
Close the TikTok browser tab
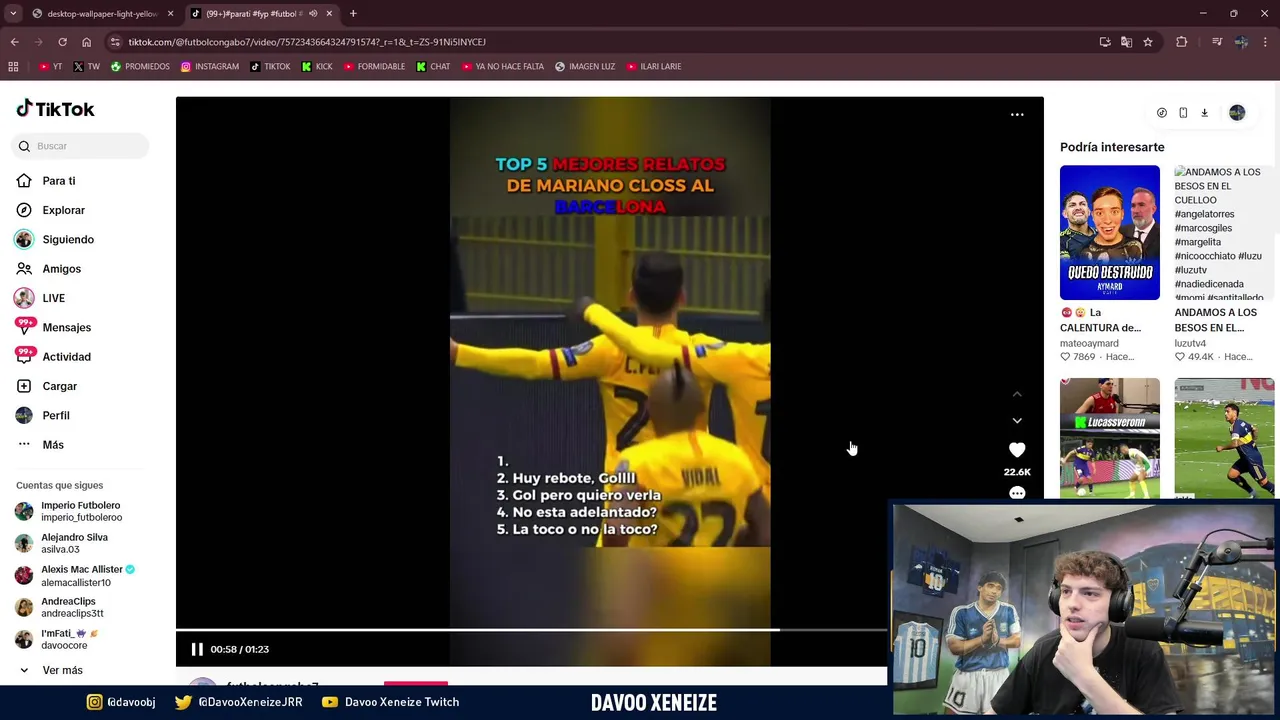click(329, 14)
